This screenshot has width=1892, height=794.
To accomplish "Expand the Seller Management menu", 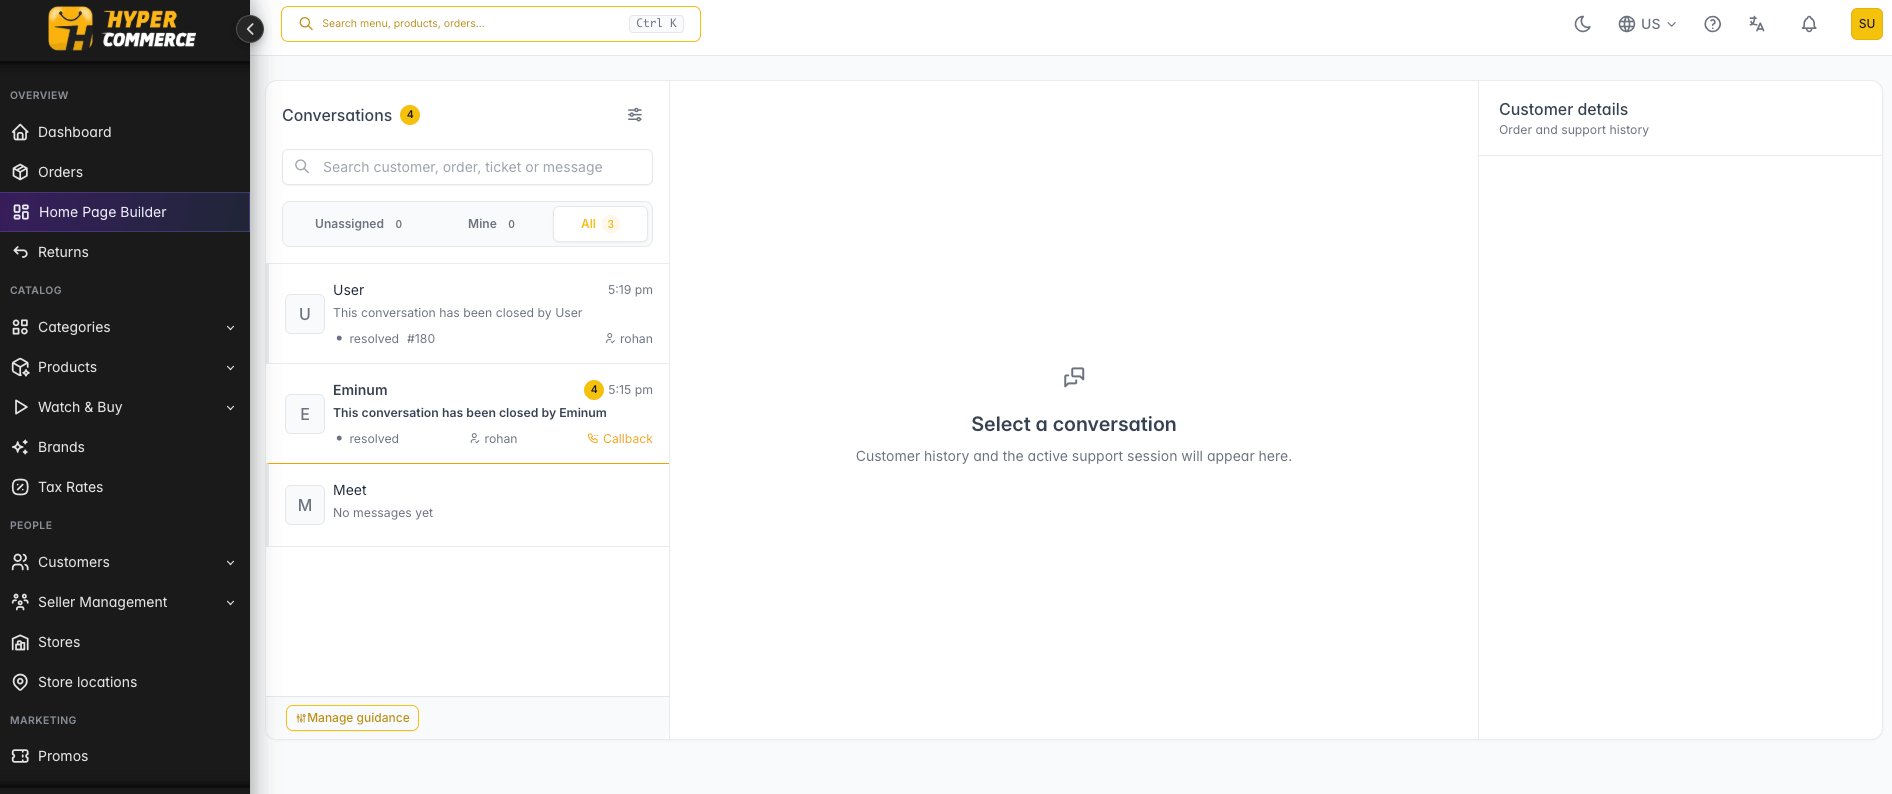I will pos(125,602).
